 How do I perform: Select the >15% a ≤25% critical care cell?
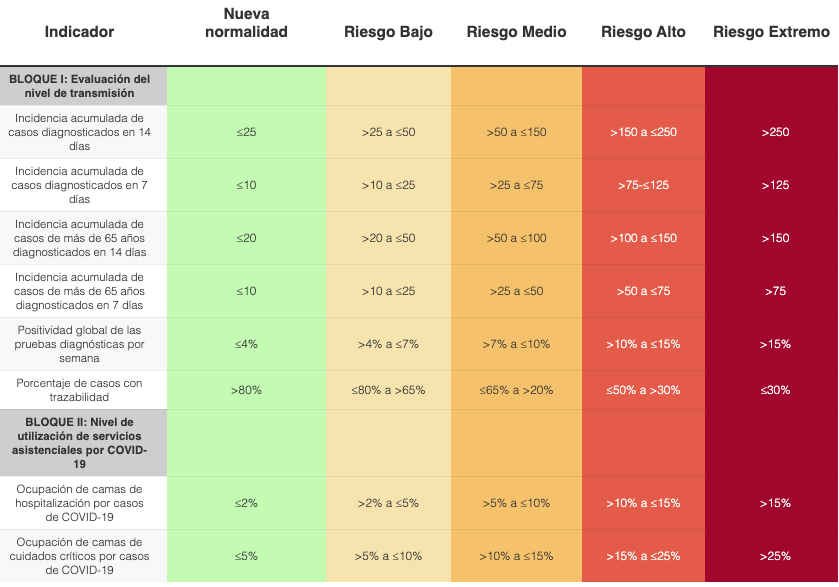point(643,556)
